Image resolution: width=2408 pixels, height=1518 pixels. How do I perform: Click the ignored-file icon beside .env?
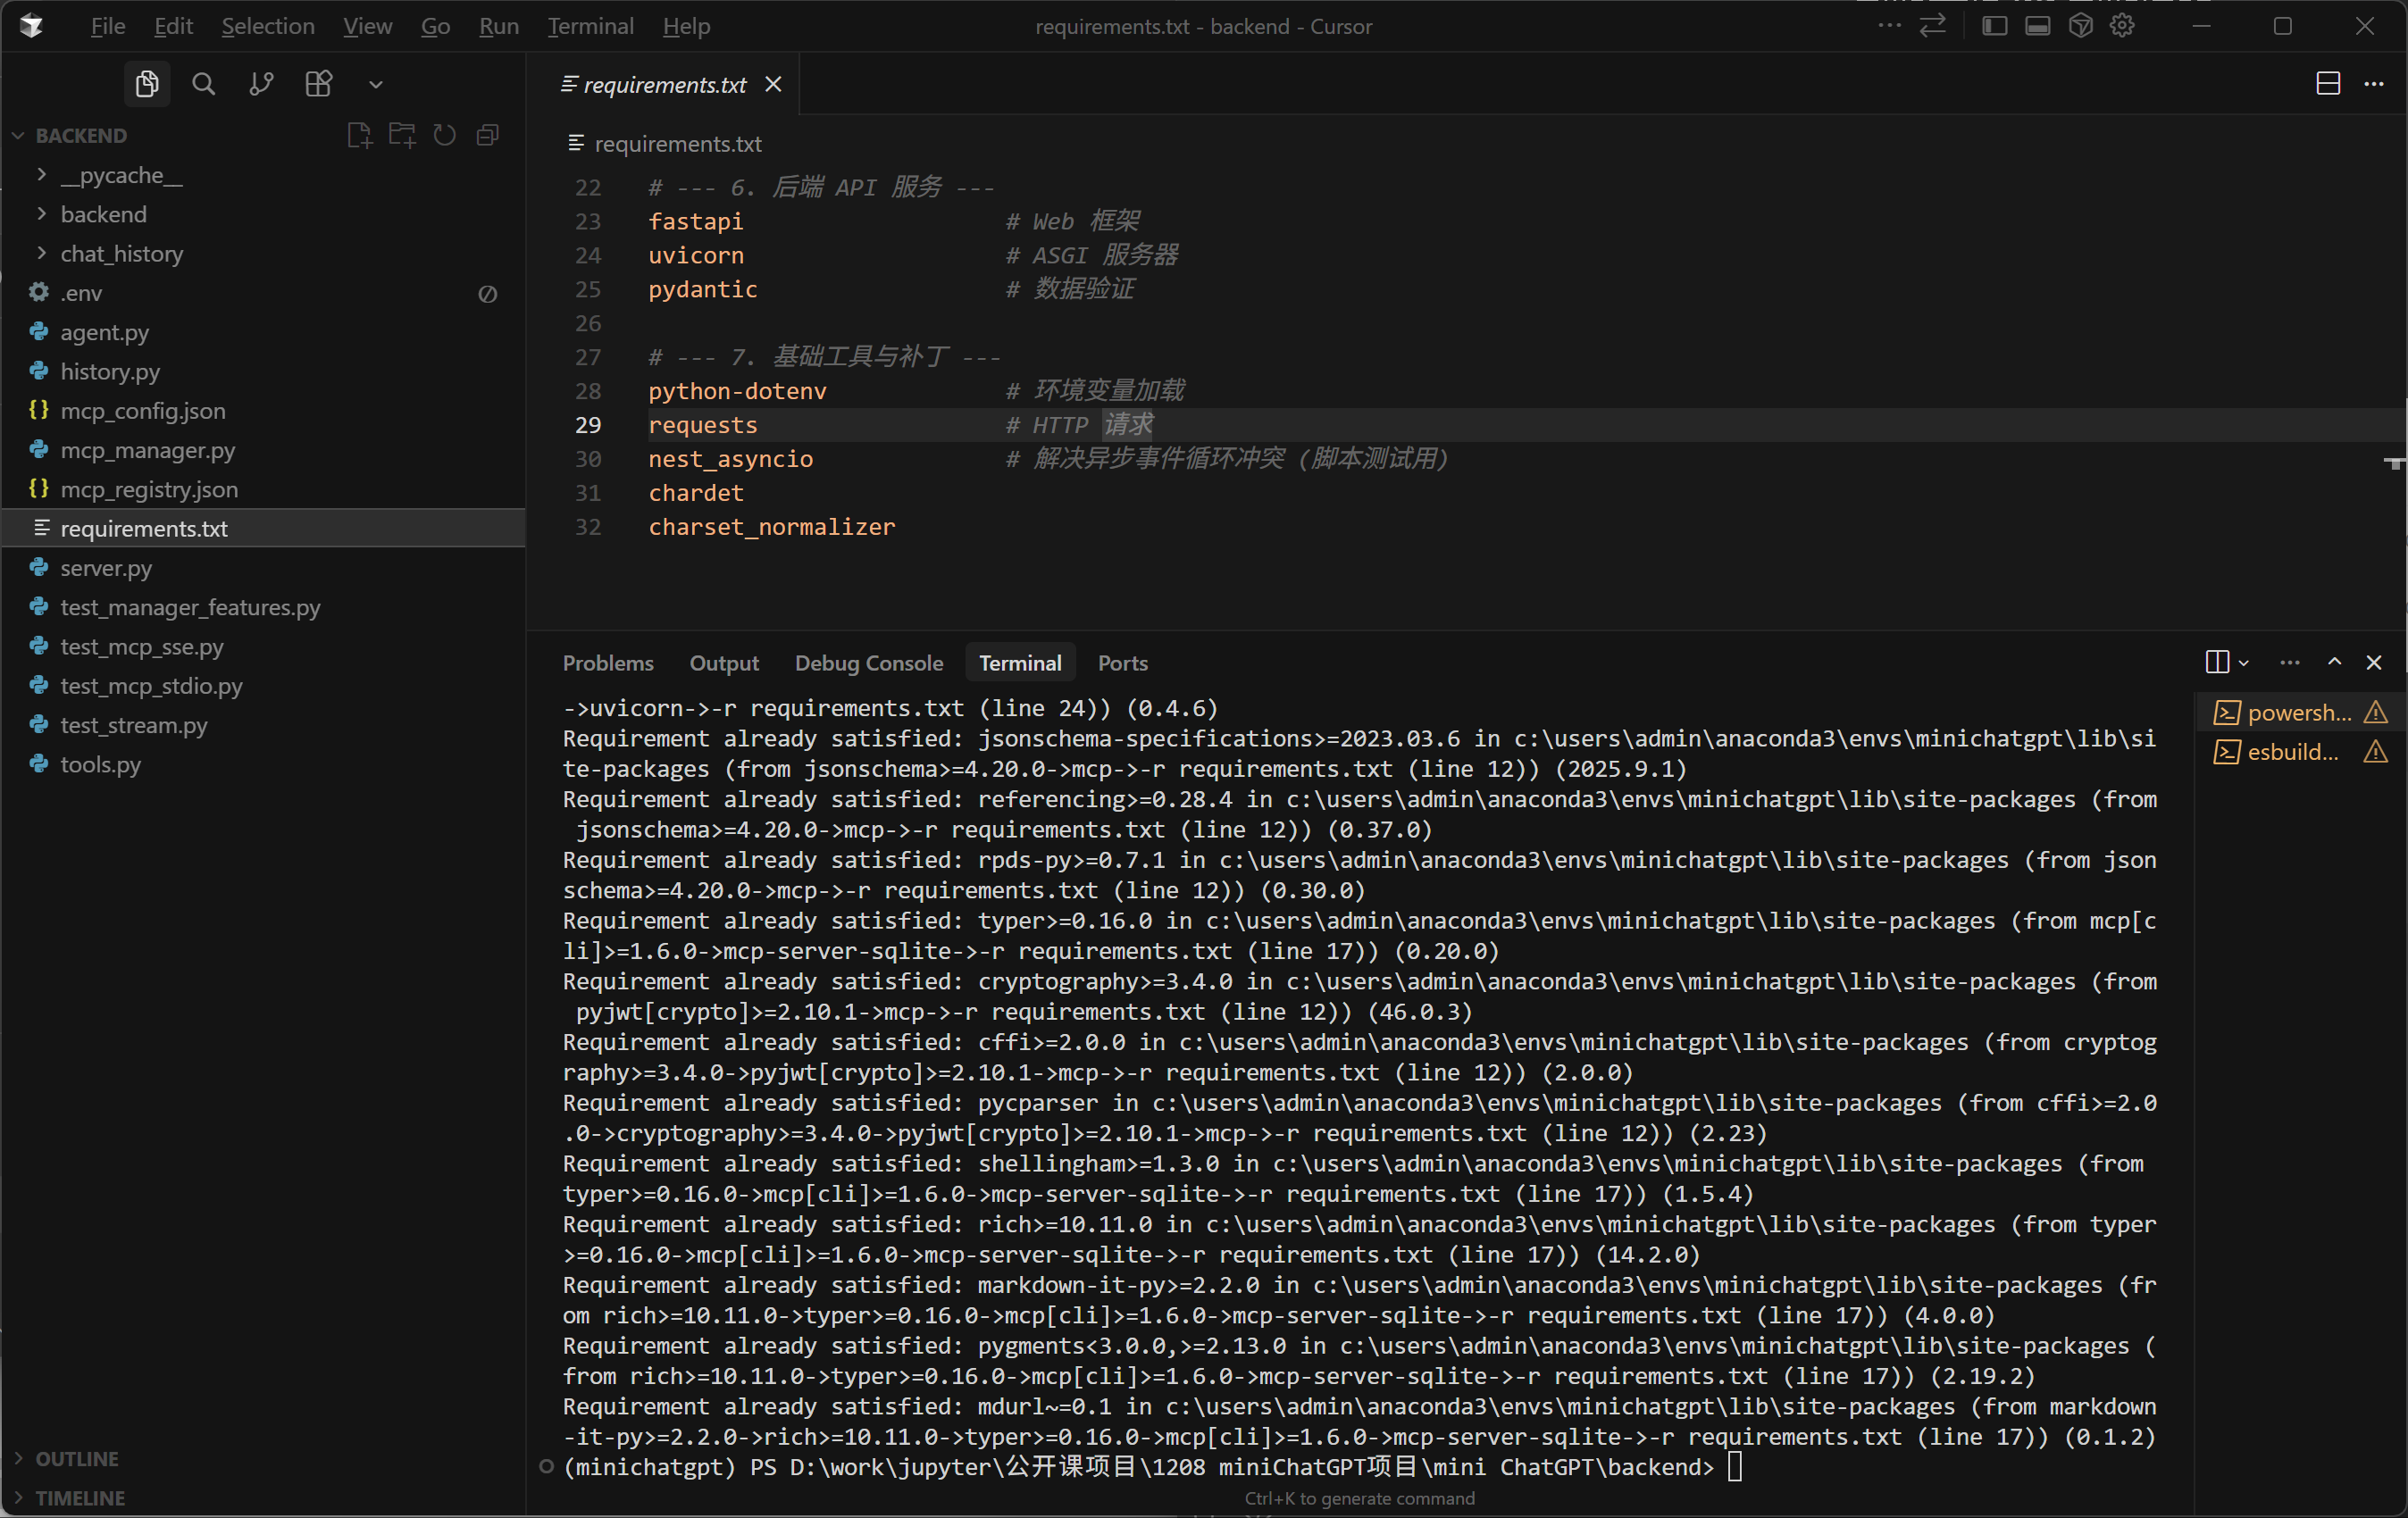pyautogui.click(x=488, y=294)
